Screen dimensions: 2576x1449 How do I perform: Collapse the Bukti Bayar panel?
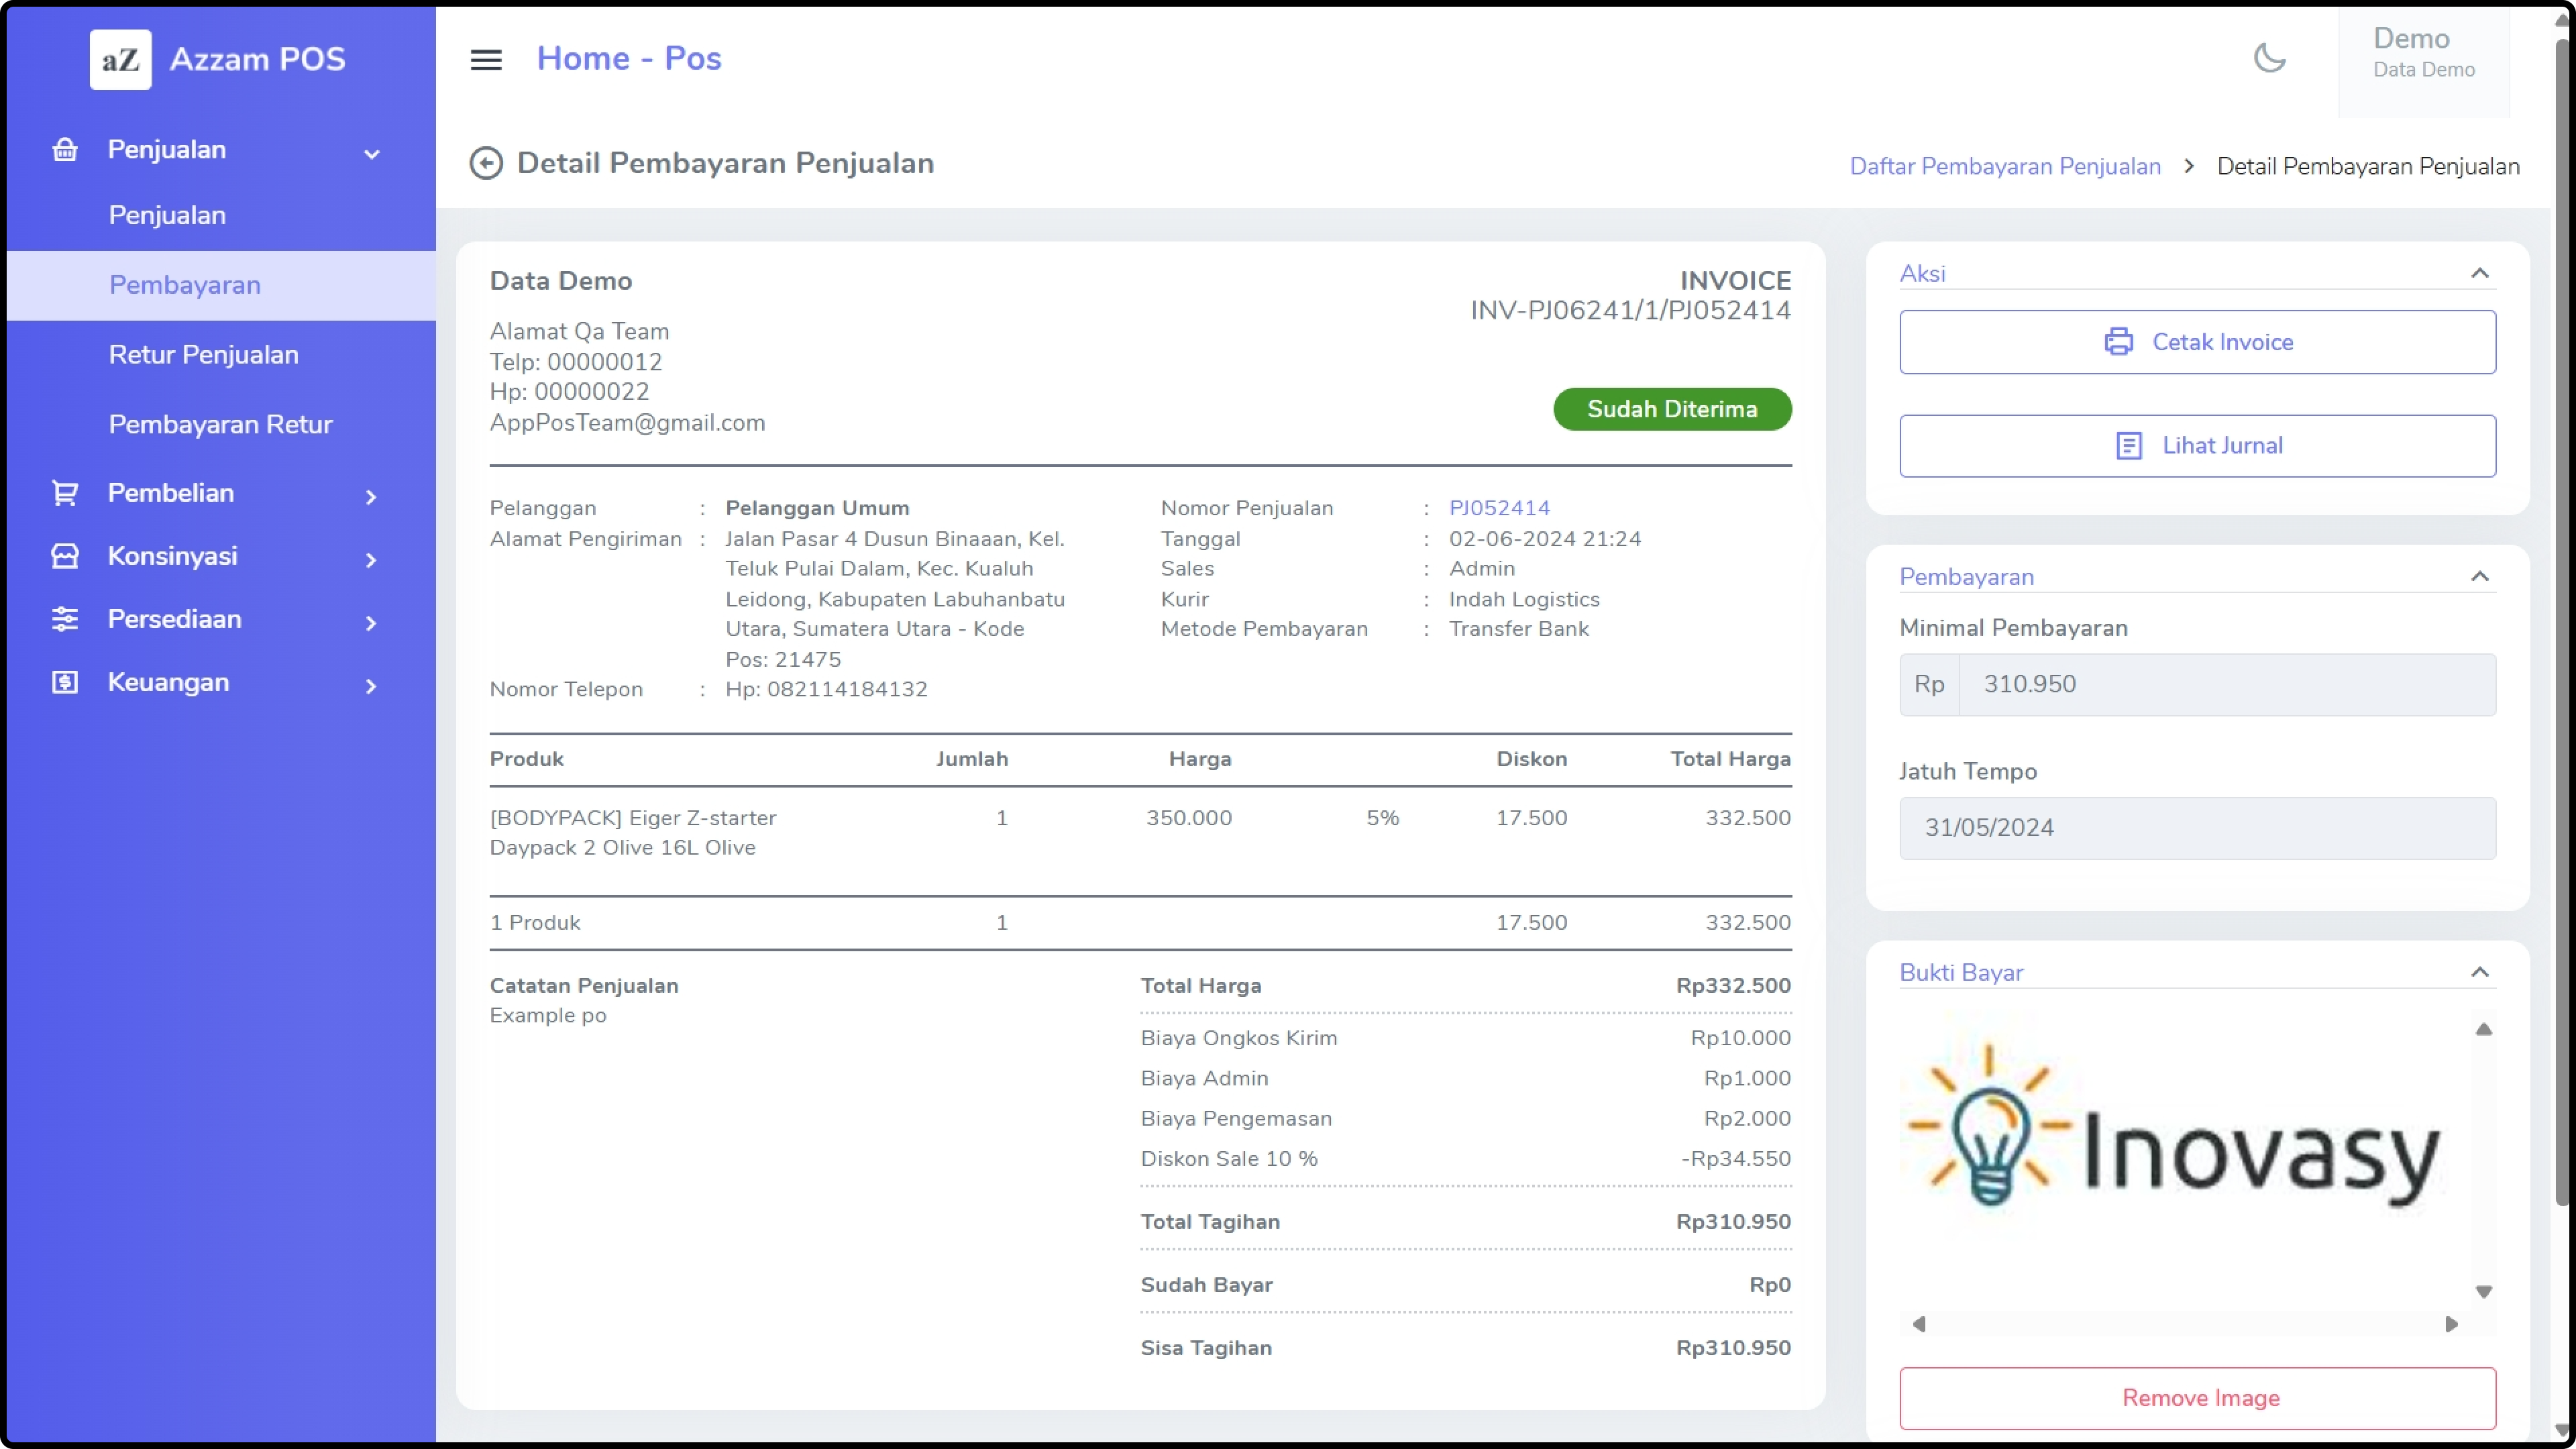tap(2479, 972)
